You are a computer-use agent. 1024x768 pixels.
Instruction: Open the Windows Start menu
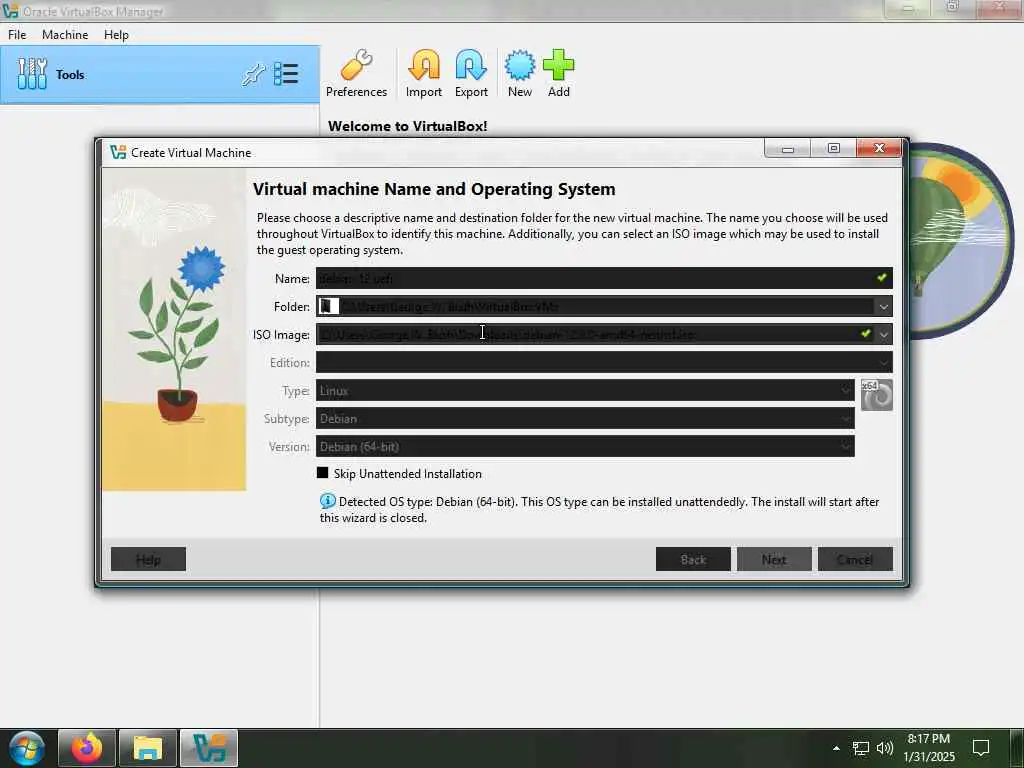27,748
